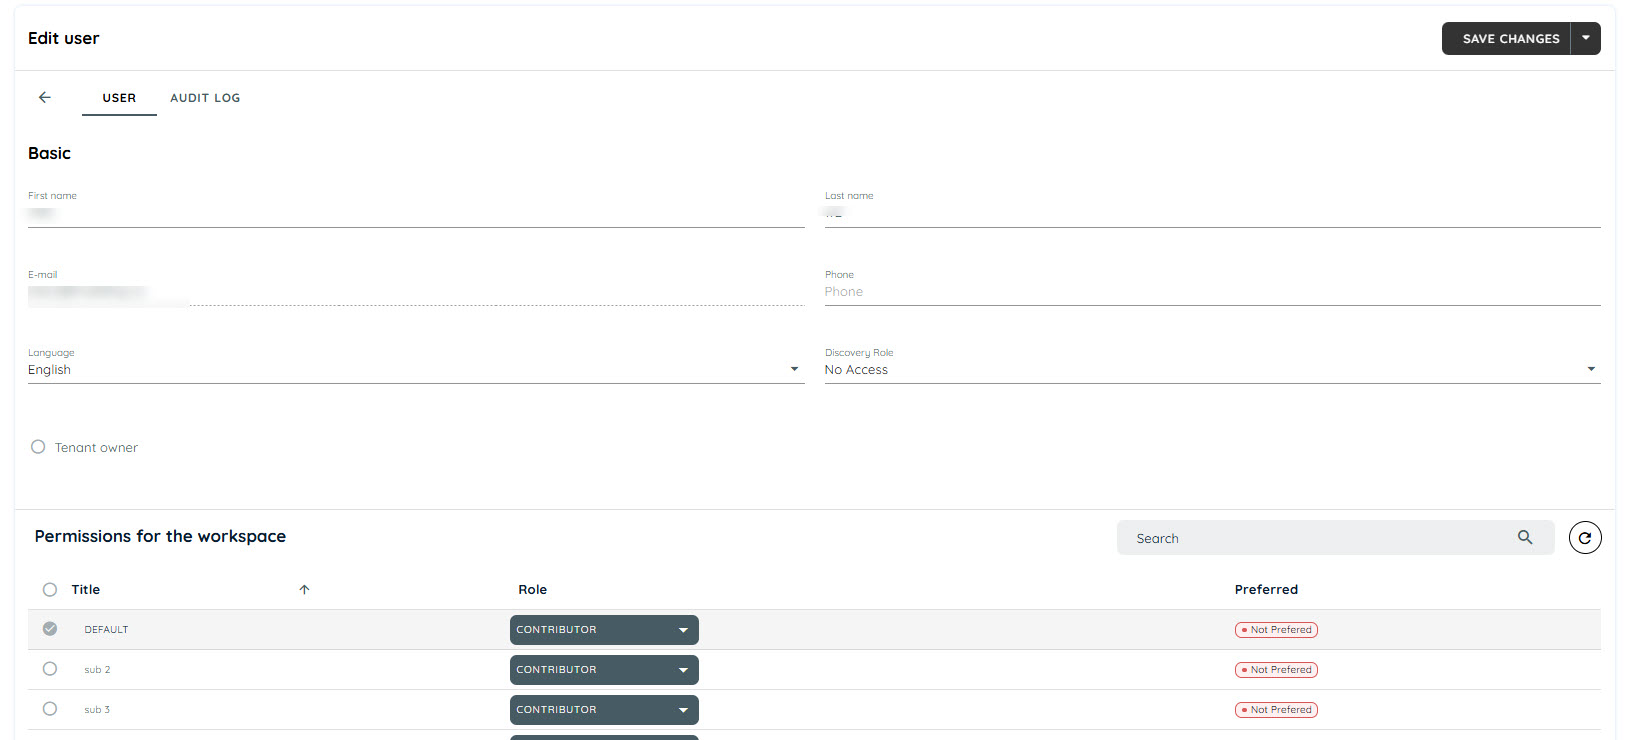Click the Not Prefered badge for sub 2
Screen dimensions: 1632x740
click(x=1276, y=670)
